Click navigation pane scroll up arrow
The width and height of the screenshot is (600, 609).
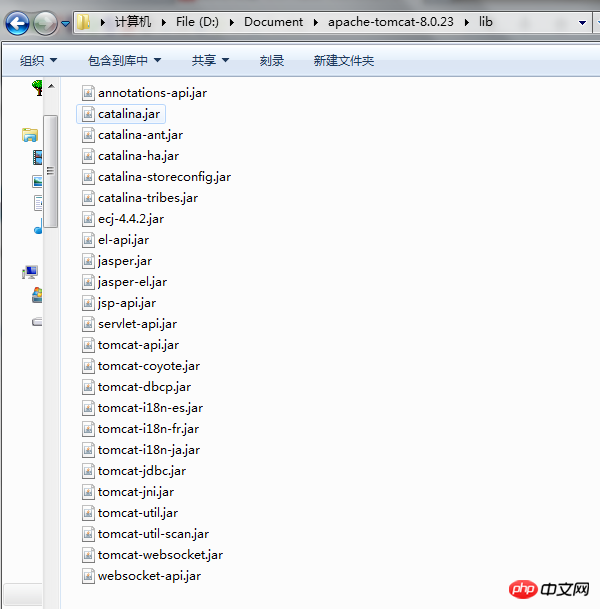tap(51, 86)
